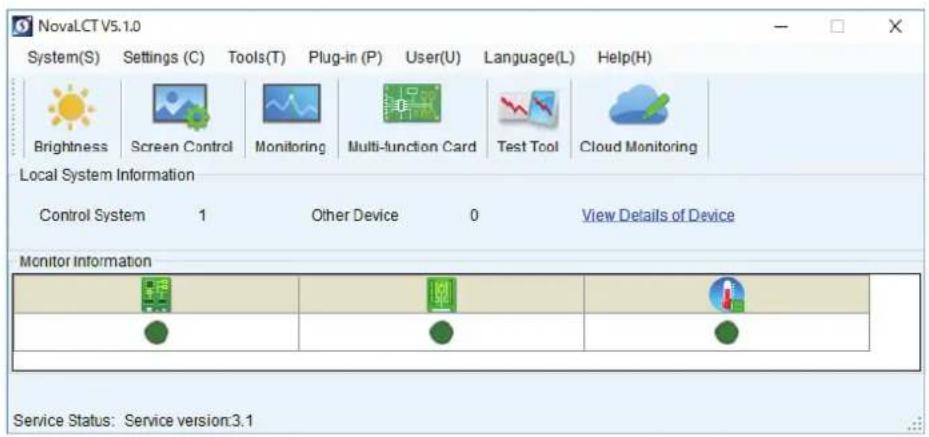Click the Monitor Information heading

click(x=85, y=261)
